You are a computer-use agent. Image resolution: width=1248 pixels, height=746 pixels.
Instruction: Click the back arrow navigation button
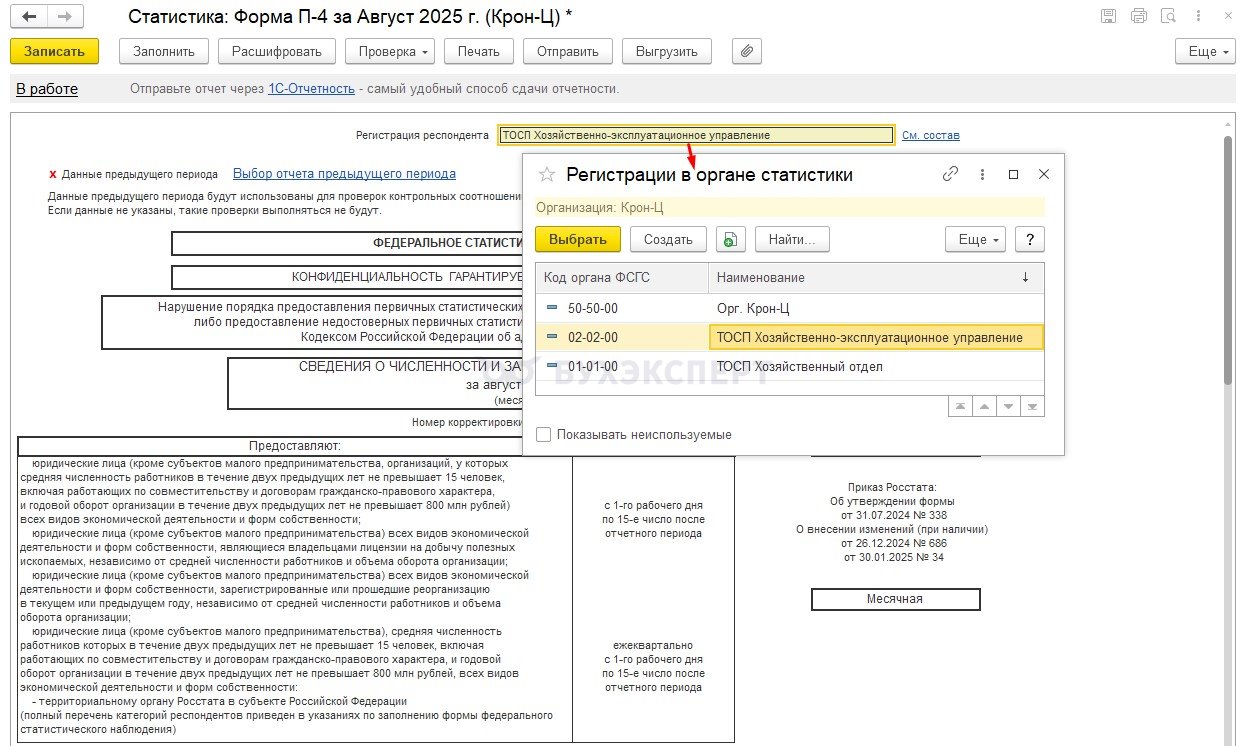[30, 17]
